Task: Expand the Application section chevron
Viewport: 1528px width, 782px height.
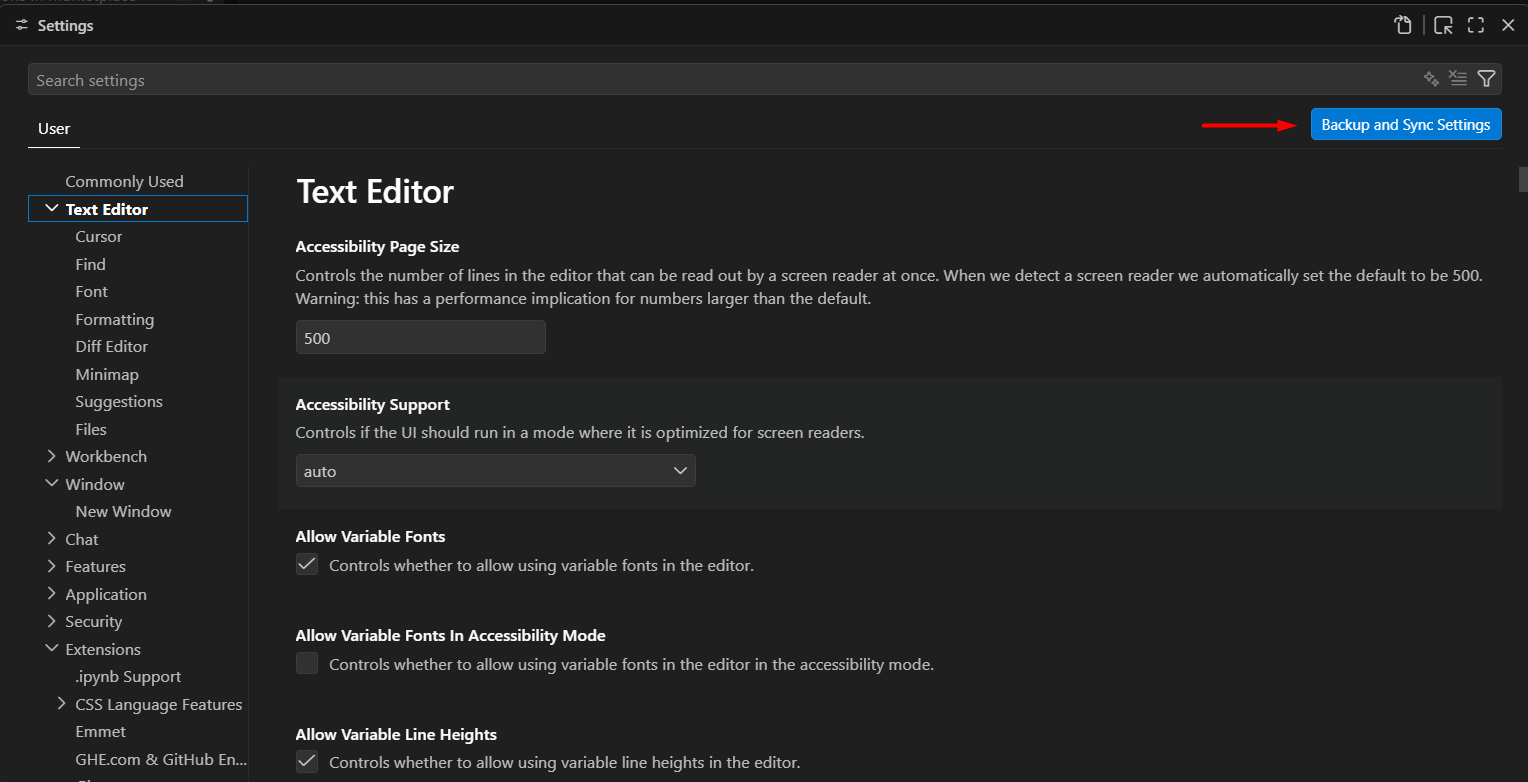Action: click(51, 594)
